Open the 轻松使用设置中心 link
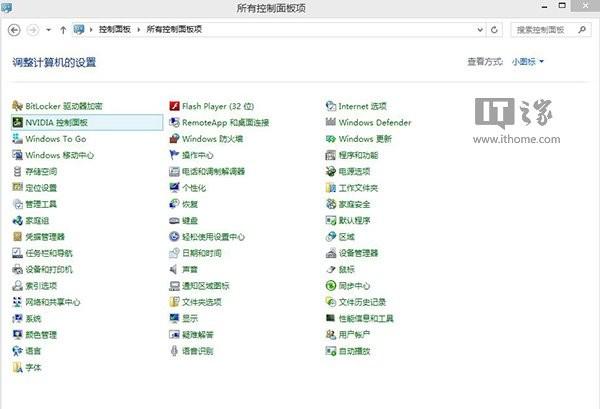The height and width of the screenshot is (409, 600). (213, 237)
